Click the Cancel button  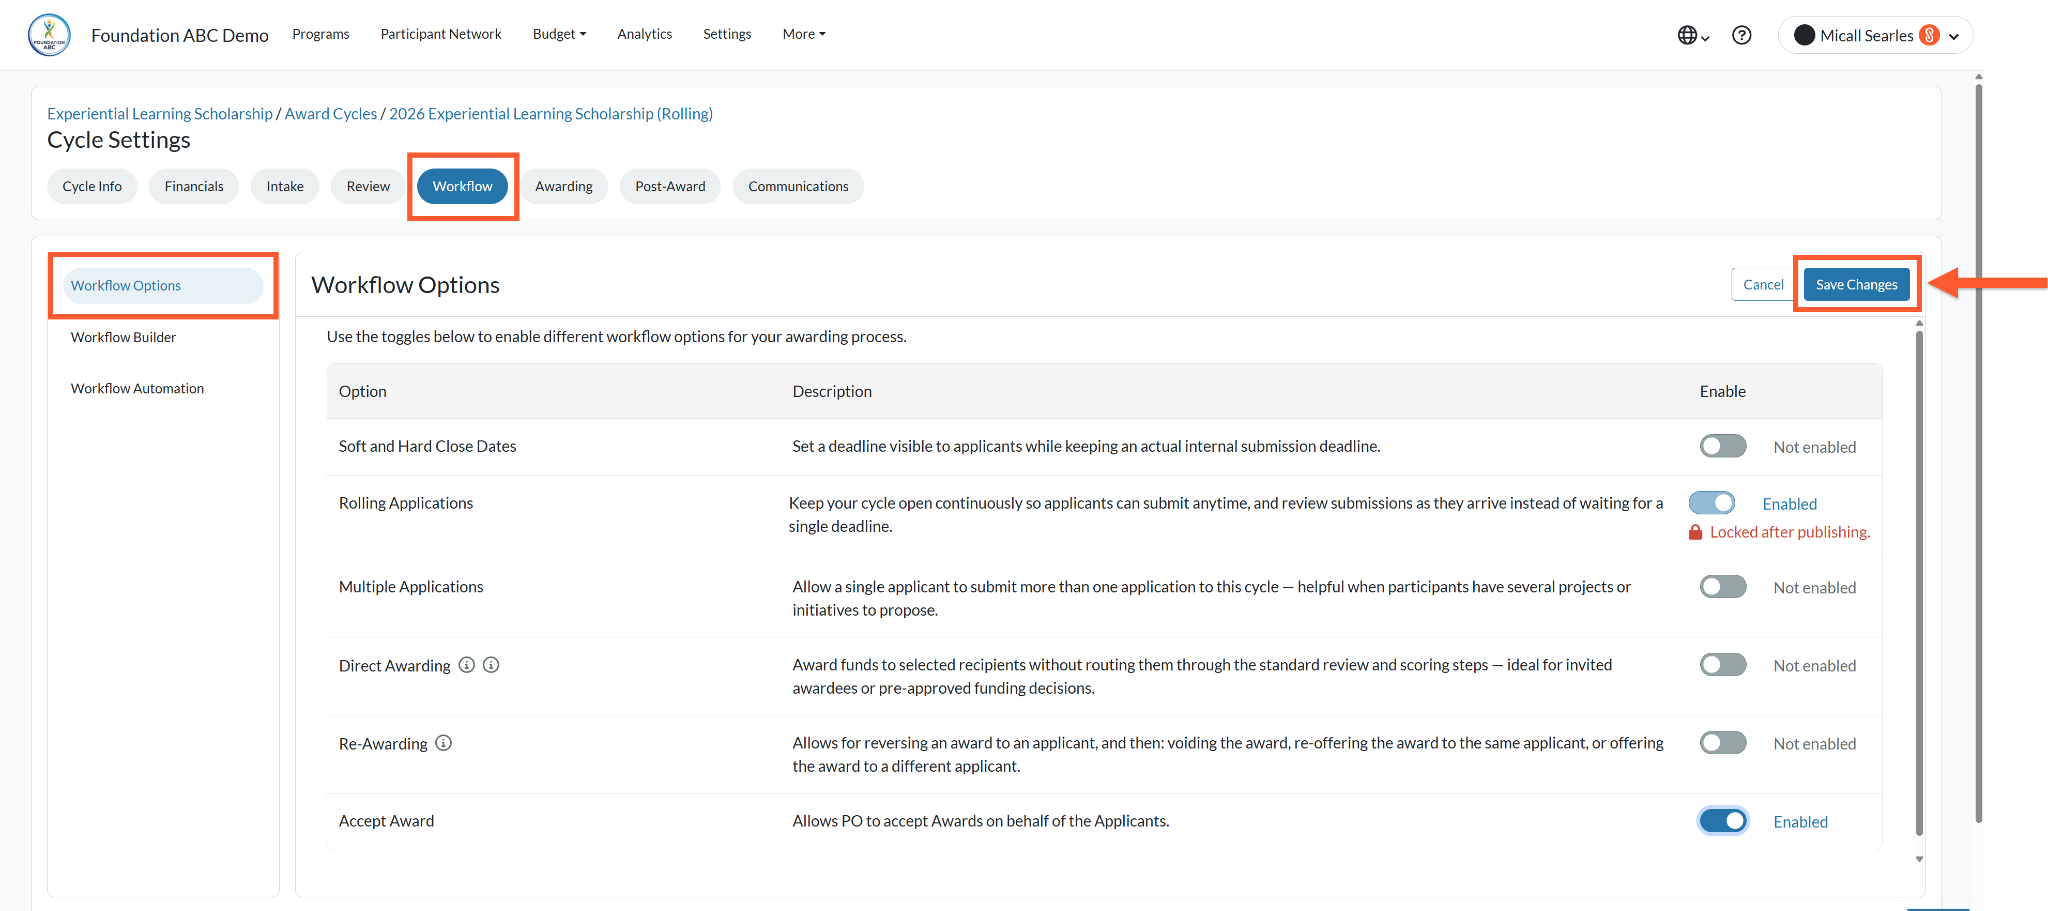[1763, 284]
